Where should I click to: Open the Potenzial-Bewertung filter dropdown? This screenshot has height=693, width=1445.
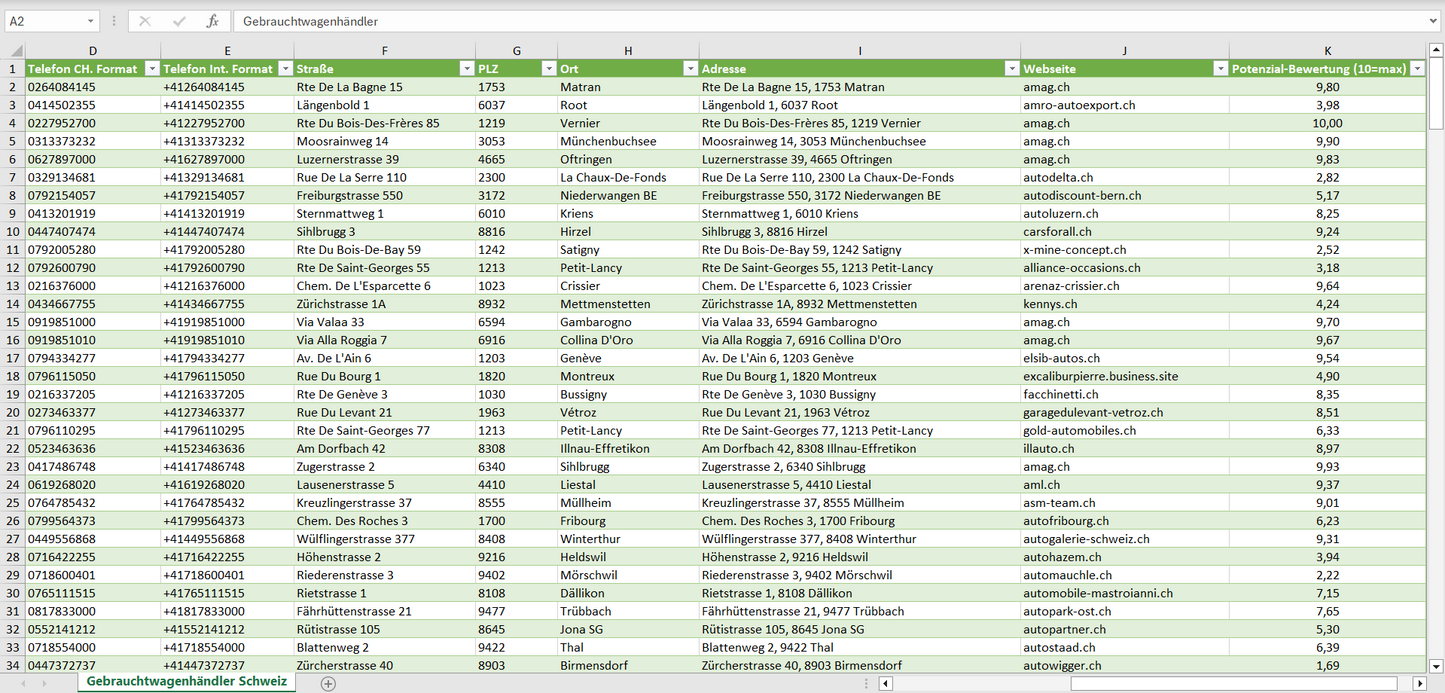point(1415,69)
